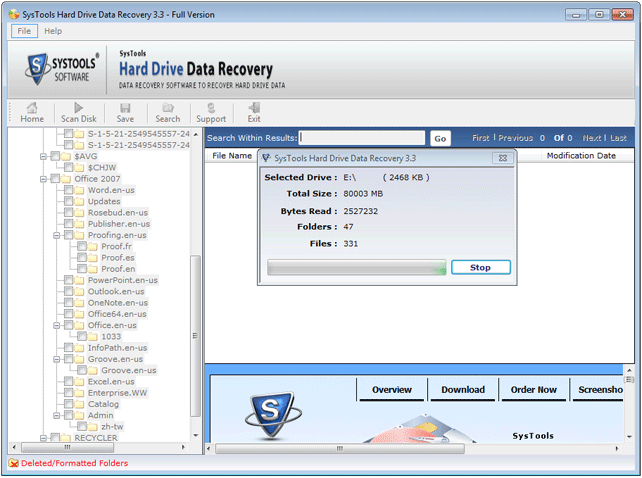Viewport: 642px width, 478px height.
Task: Switch to the Download tab
Action: pyautogui.click(x=463, y=390)
